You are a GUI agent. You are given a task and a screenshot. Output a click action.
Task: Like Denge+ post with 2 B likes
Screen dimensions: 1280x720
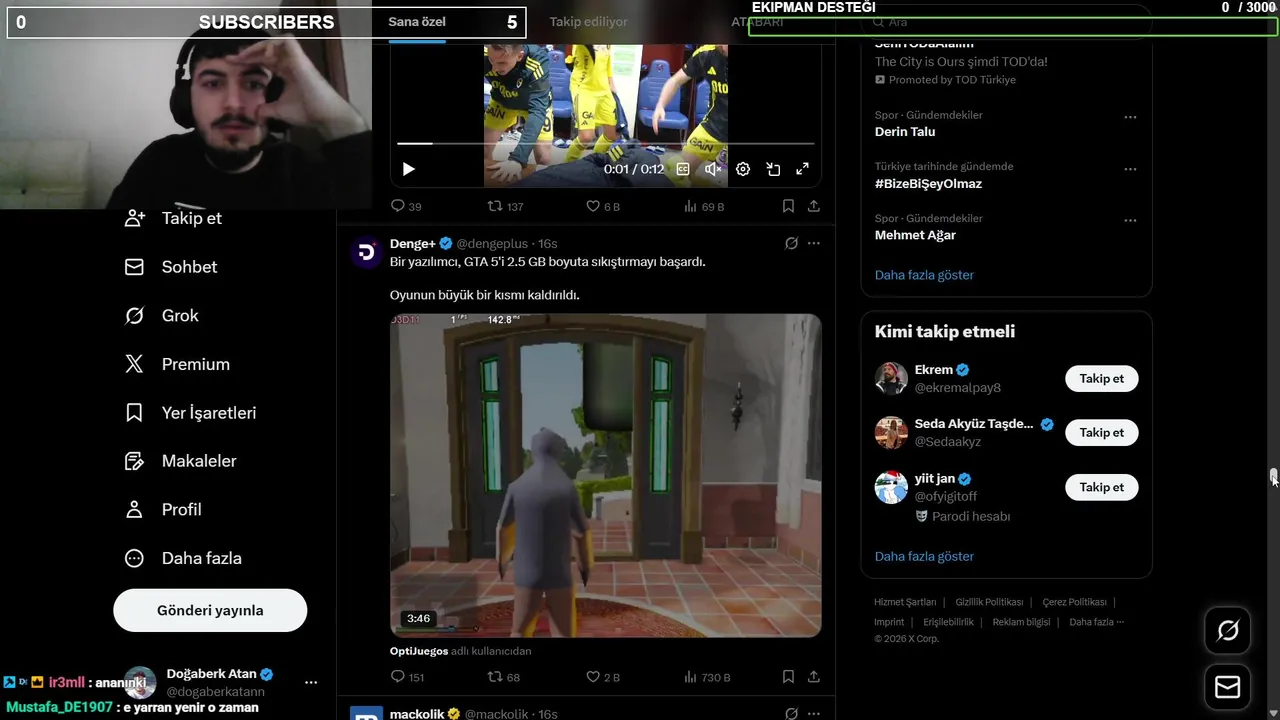603,677
